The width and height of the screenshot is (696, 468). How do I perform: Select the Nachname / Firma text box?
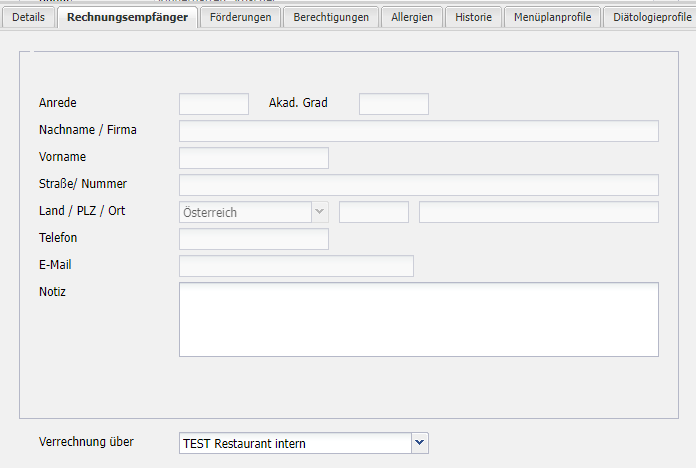tap(418, 131)
